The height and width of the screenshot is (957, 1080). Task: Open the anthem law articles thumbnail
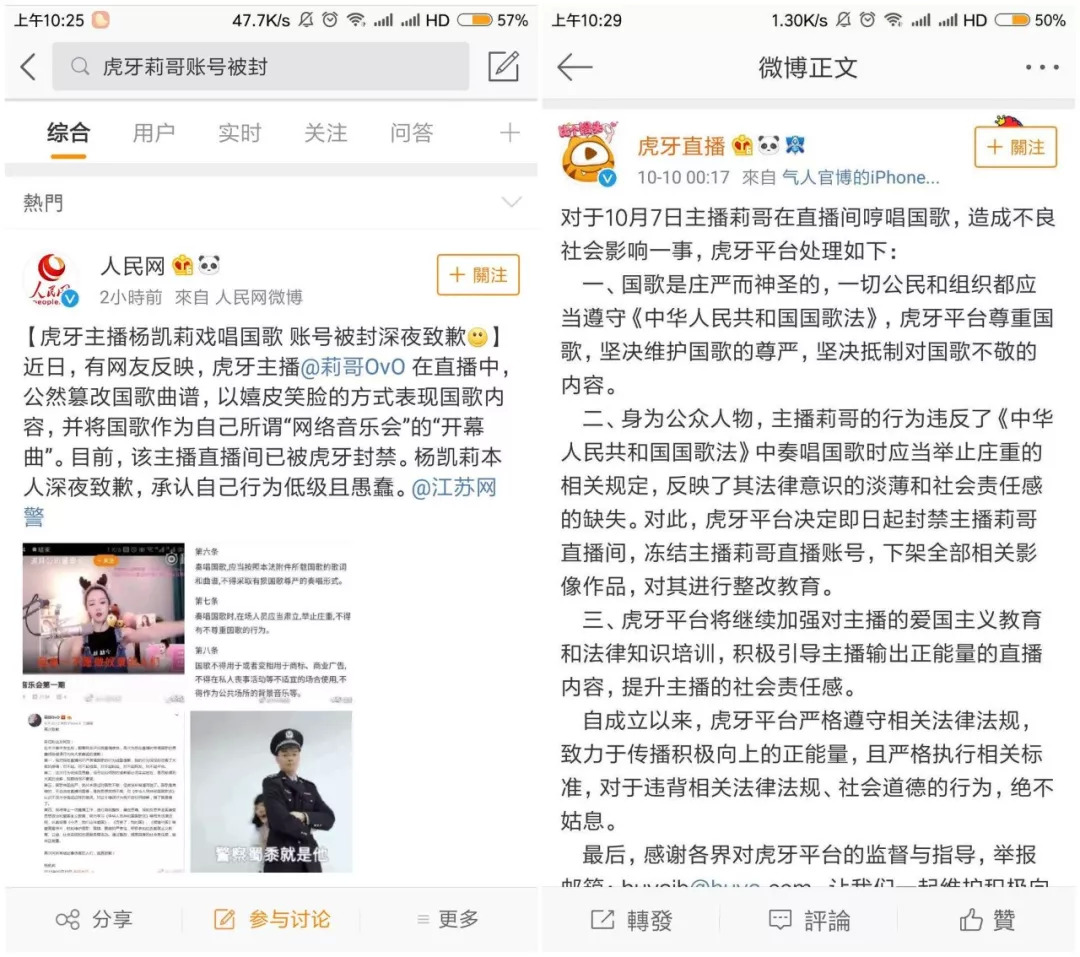271,624
